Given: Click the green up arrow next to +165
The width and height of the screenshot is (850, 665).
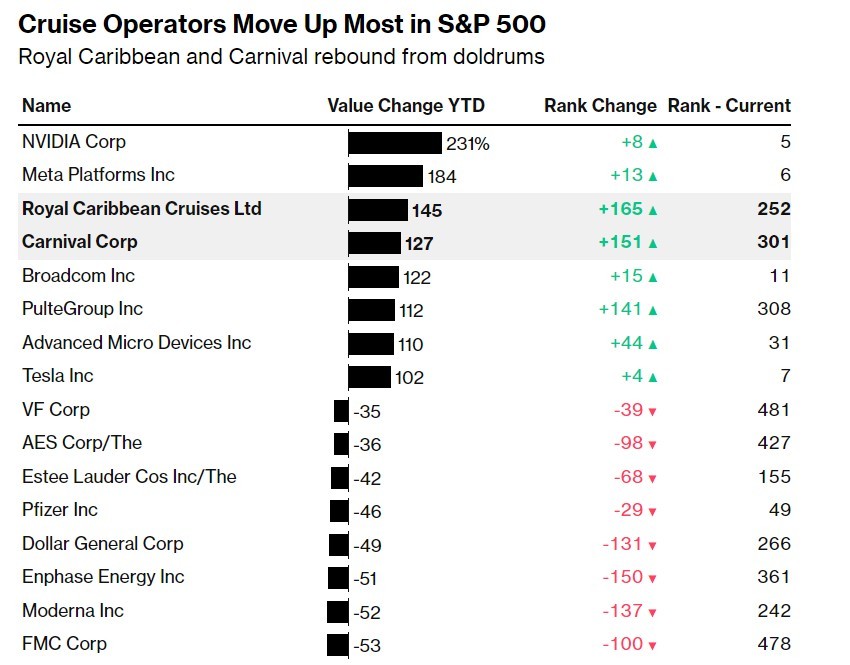Looking at the screenshot, I should click(x=653, y=210).
